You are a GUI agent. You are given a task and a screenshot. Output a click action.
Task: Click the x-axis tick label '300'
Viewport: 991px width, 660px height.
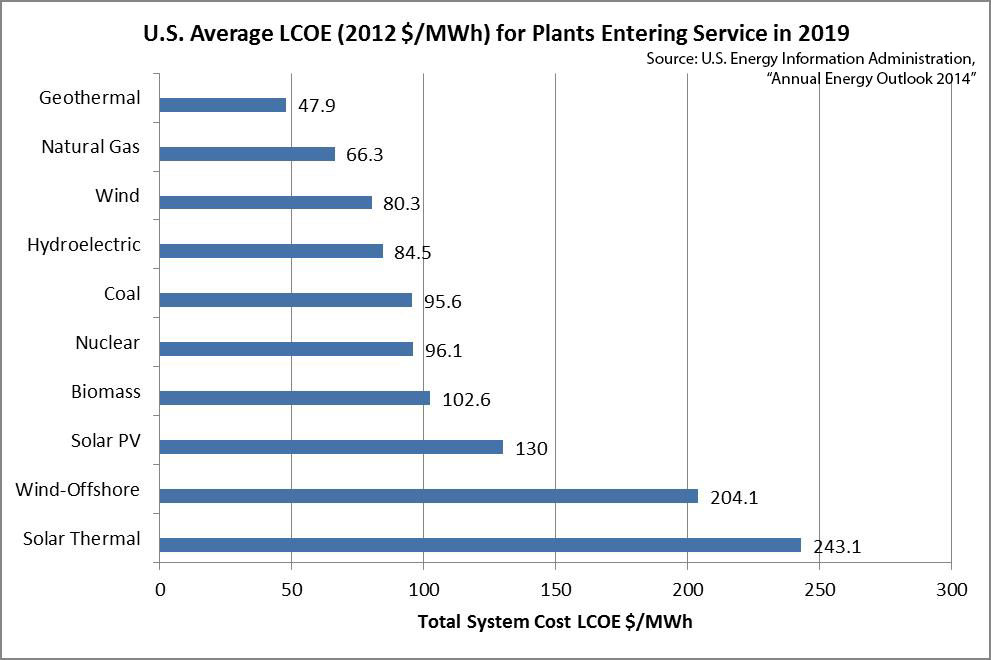click(x=952, y=590)
